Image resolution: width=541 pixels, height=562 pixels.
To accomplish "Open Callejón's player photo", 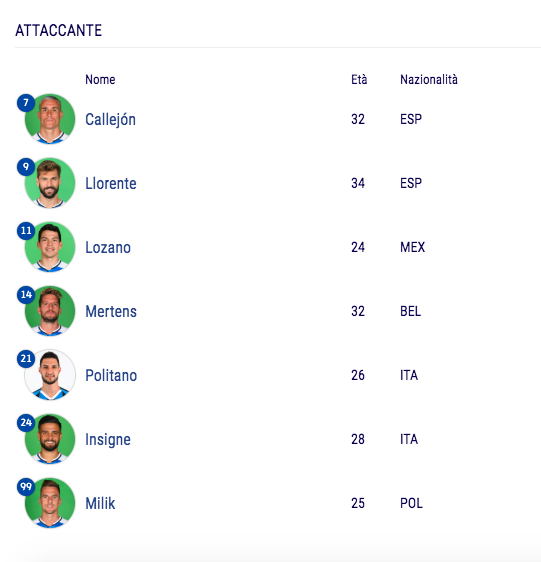I will point(50,119).
